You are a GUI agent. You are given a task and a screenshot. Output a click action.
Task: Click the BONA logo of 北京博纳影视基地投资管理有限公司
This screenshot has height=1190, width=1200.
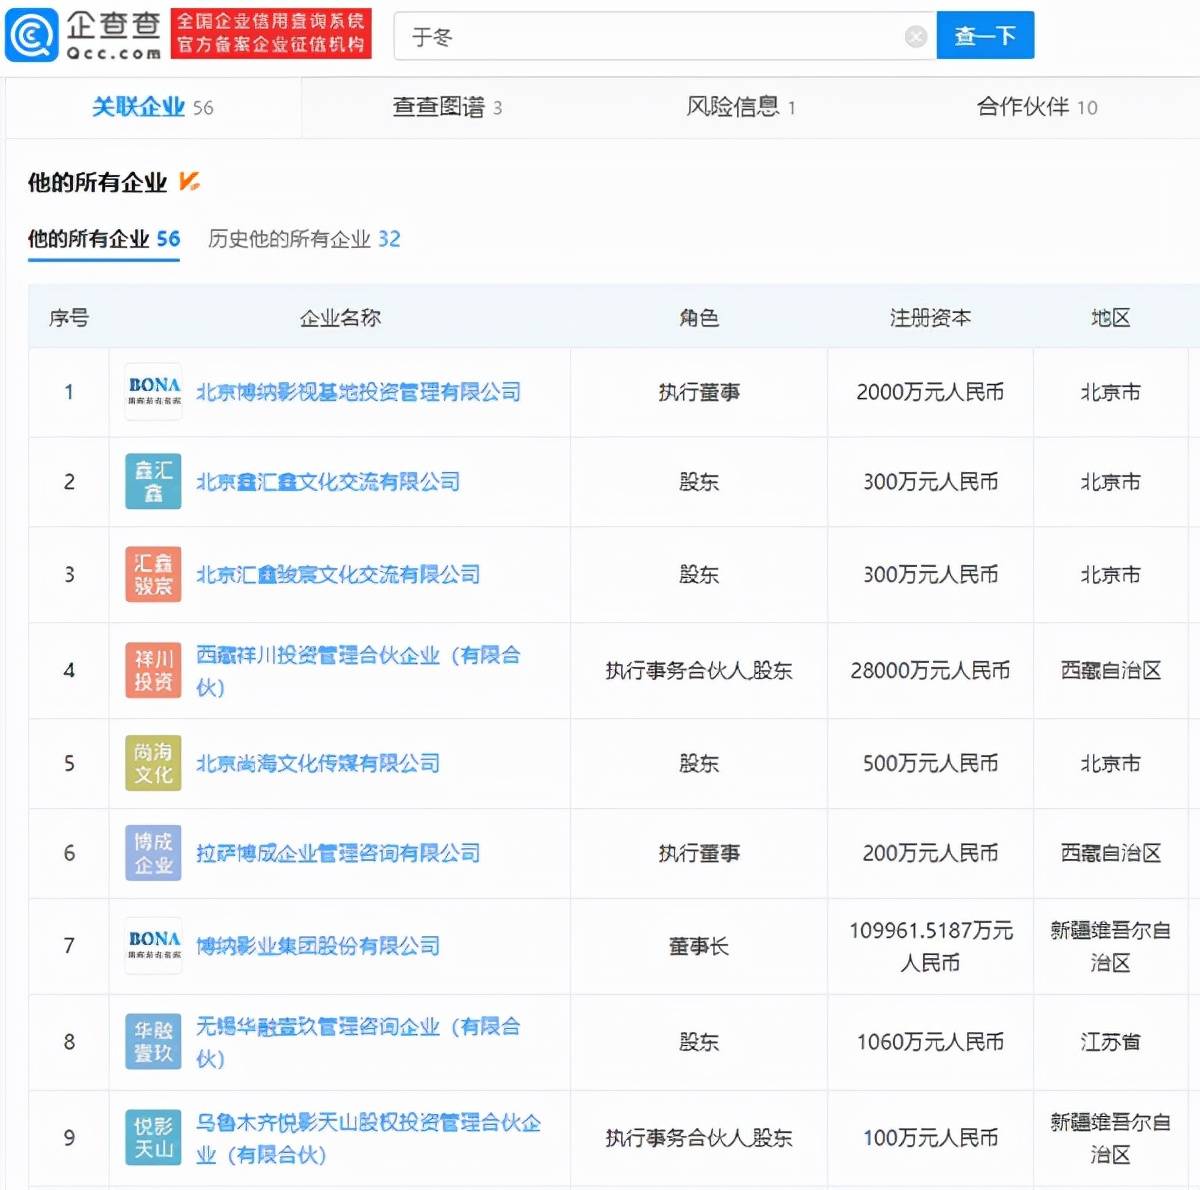(152, 392)
